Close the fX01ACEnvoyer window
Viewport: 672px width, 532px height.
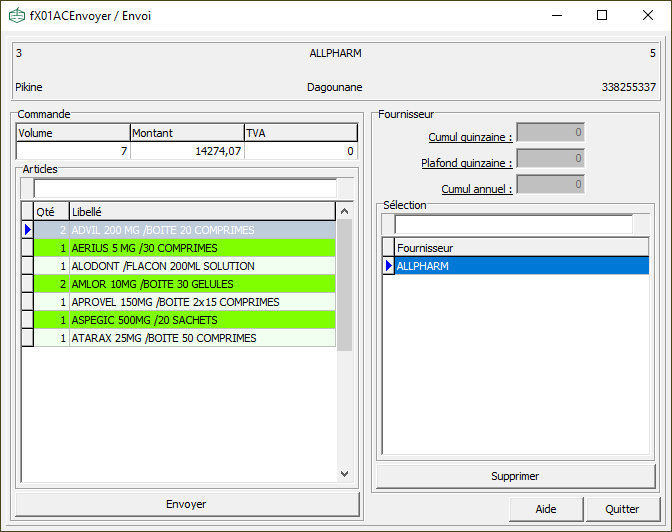pos(648,15)
